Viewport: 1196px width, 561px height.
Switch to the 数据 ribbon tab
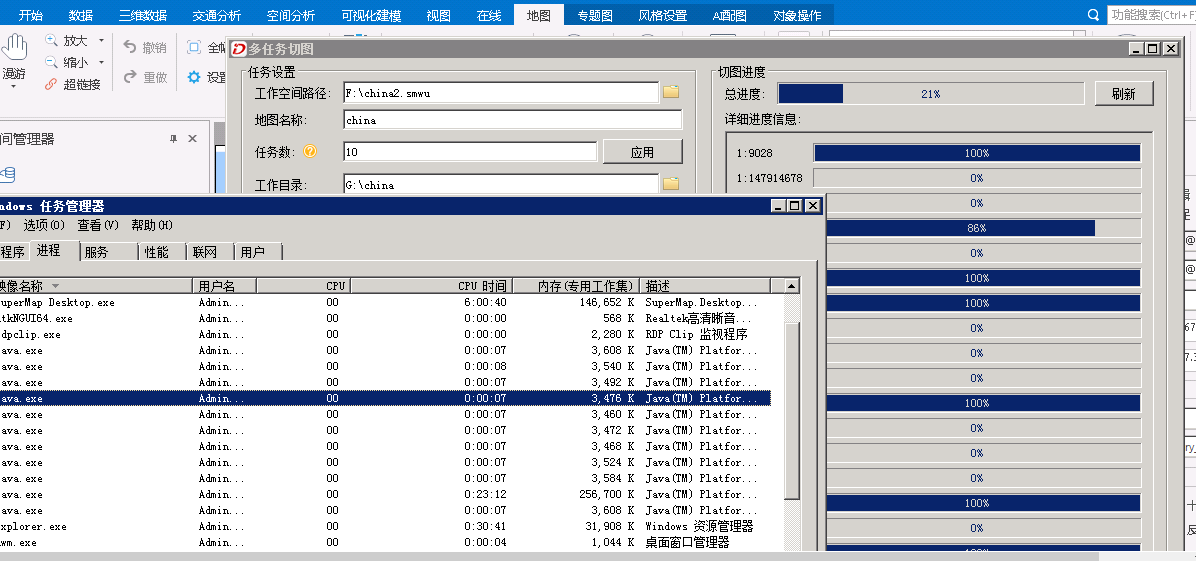(x=81, y=15)
